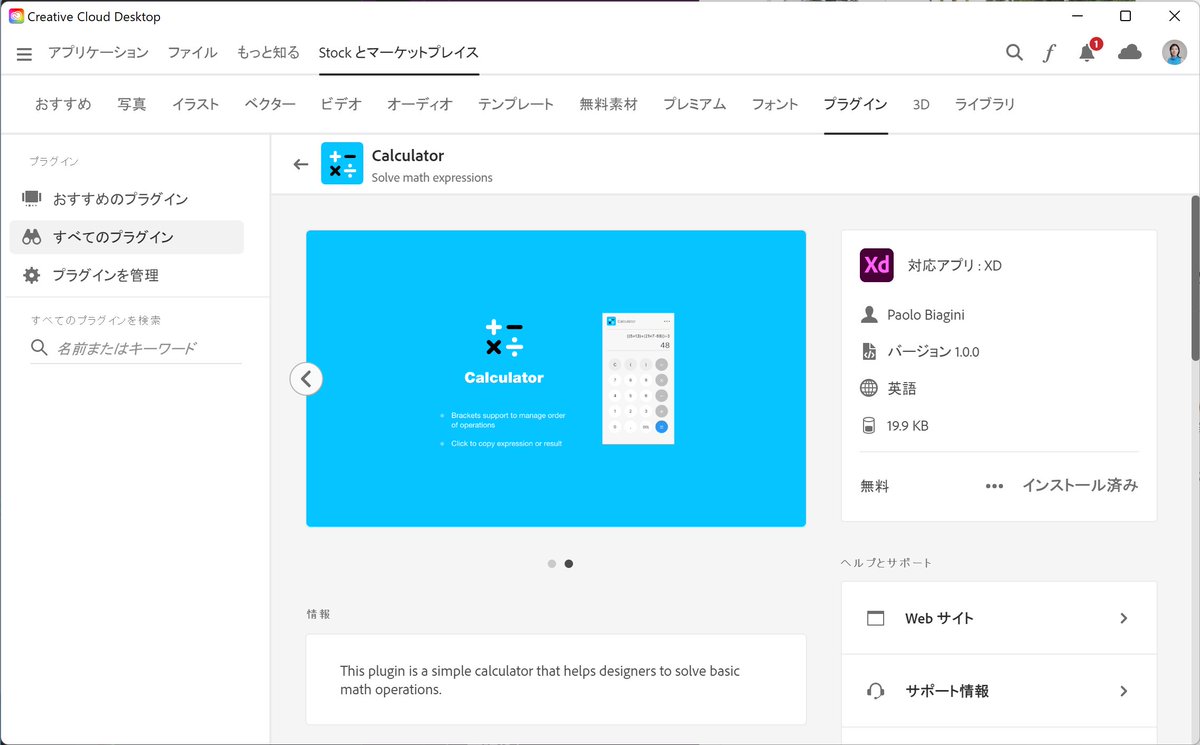1200x745 pixels.
Task: Click the Web site window icon
Action: (876, 618)
